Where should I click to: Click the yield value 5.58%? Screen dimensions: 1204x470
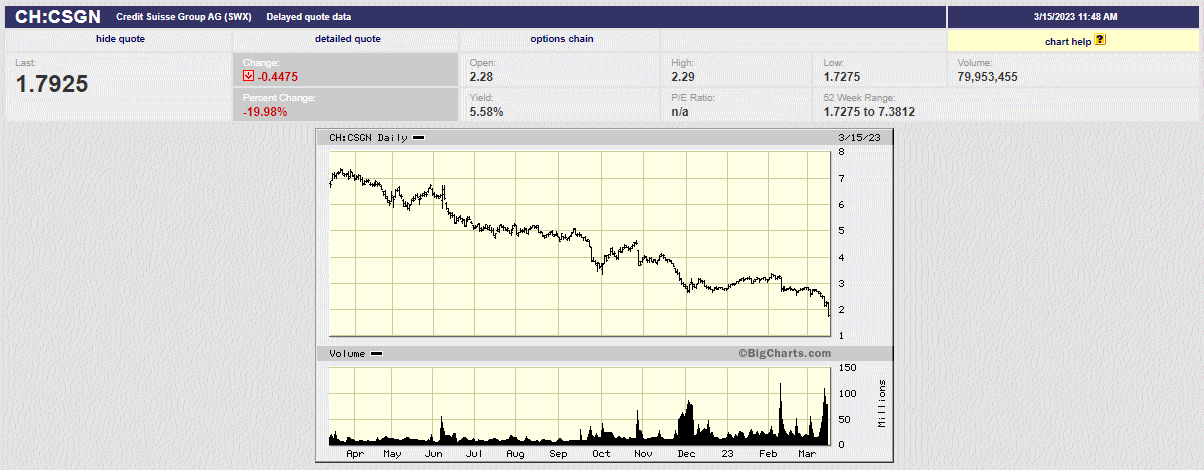(487, 111)
